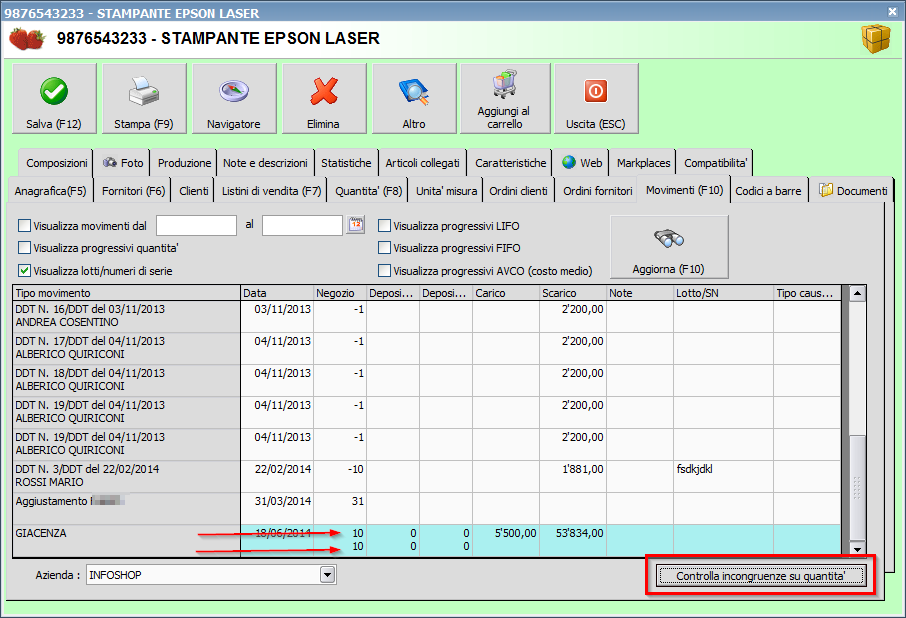Click the fsdkjdkl lot cell

(723, 475)
